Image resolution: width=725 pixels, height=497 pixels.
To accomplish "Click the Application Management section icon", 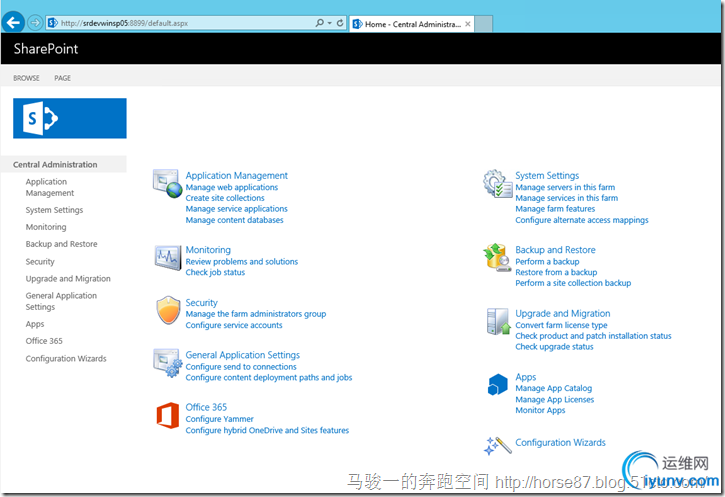I will 167,183.
